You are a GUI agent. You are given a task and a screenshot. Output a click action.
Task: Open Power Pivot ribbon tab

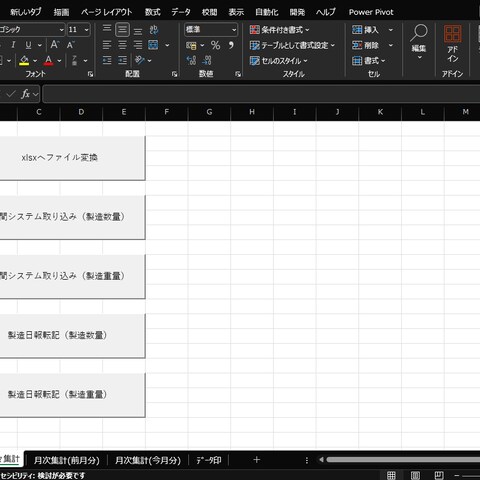[371, 12]
